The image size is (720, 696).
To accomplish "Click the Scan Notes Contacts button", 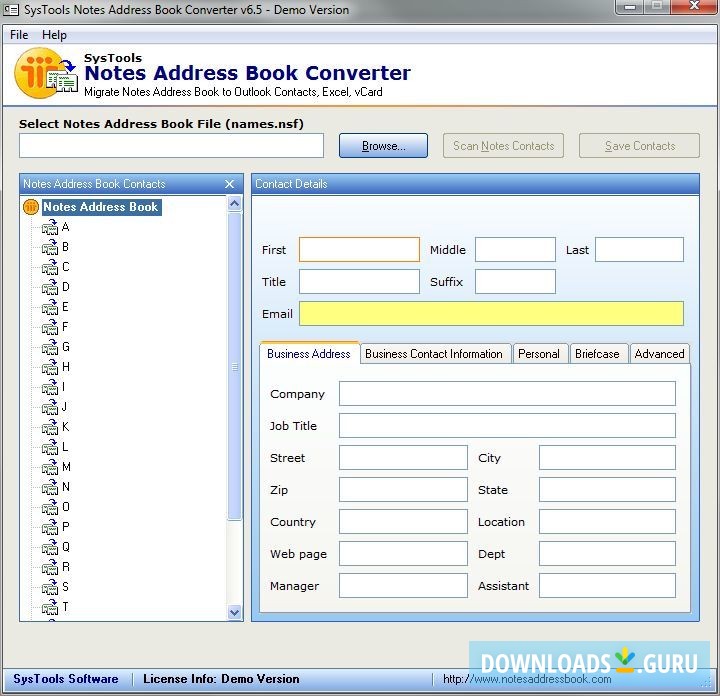I will tap(503, 146).
